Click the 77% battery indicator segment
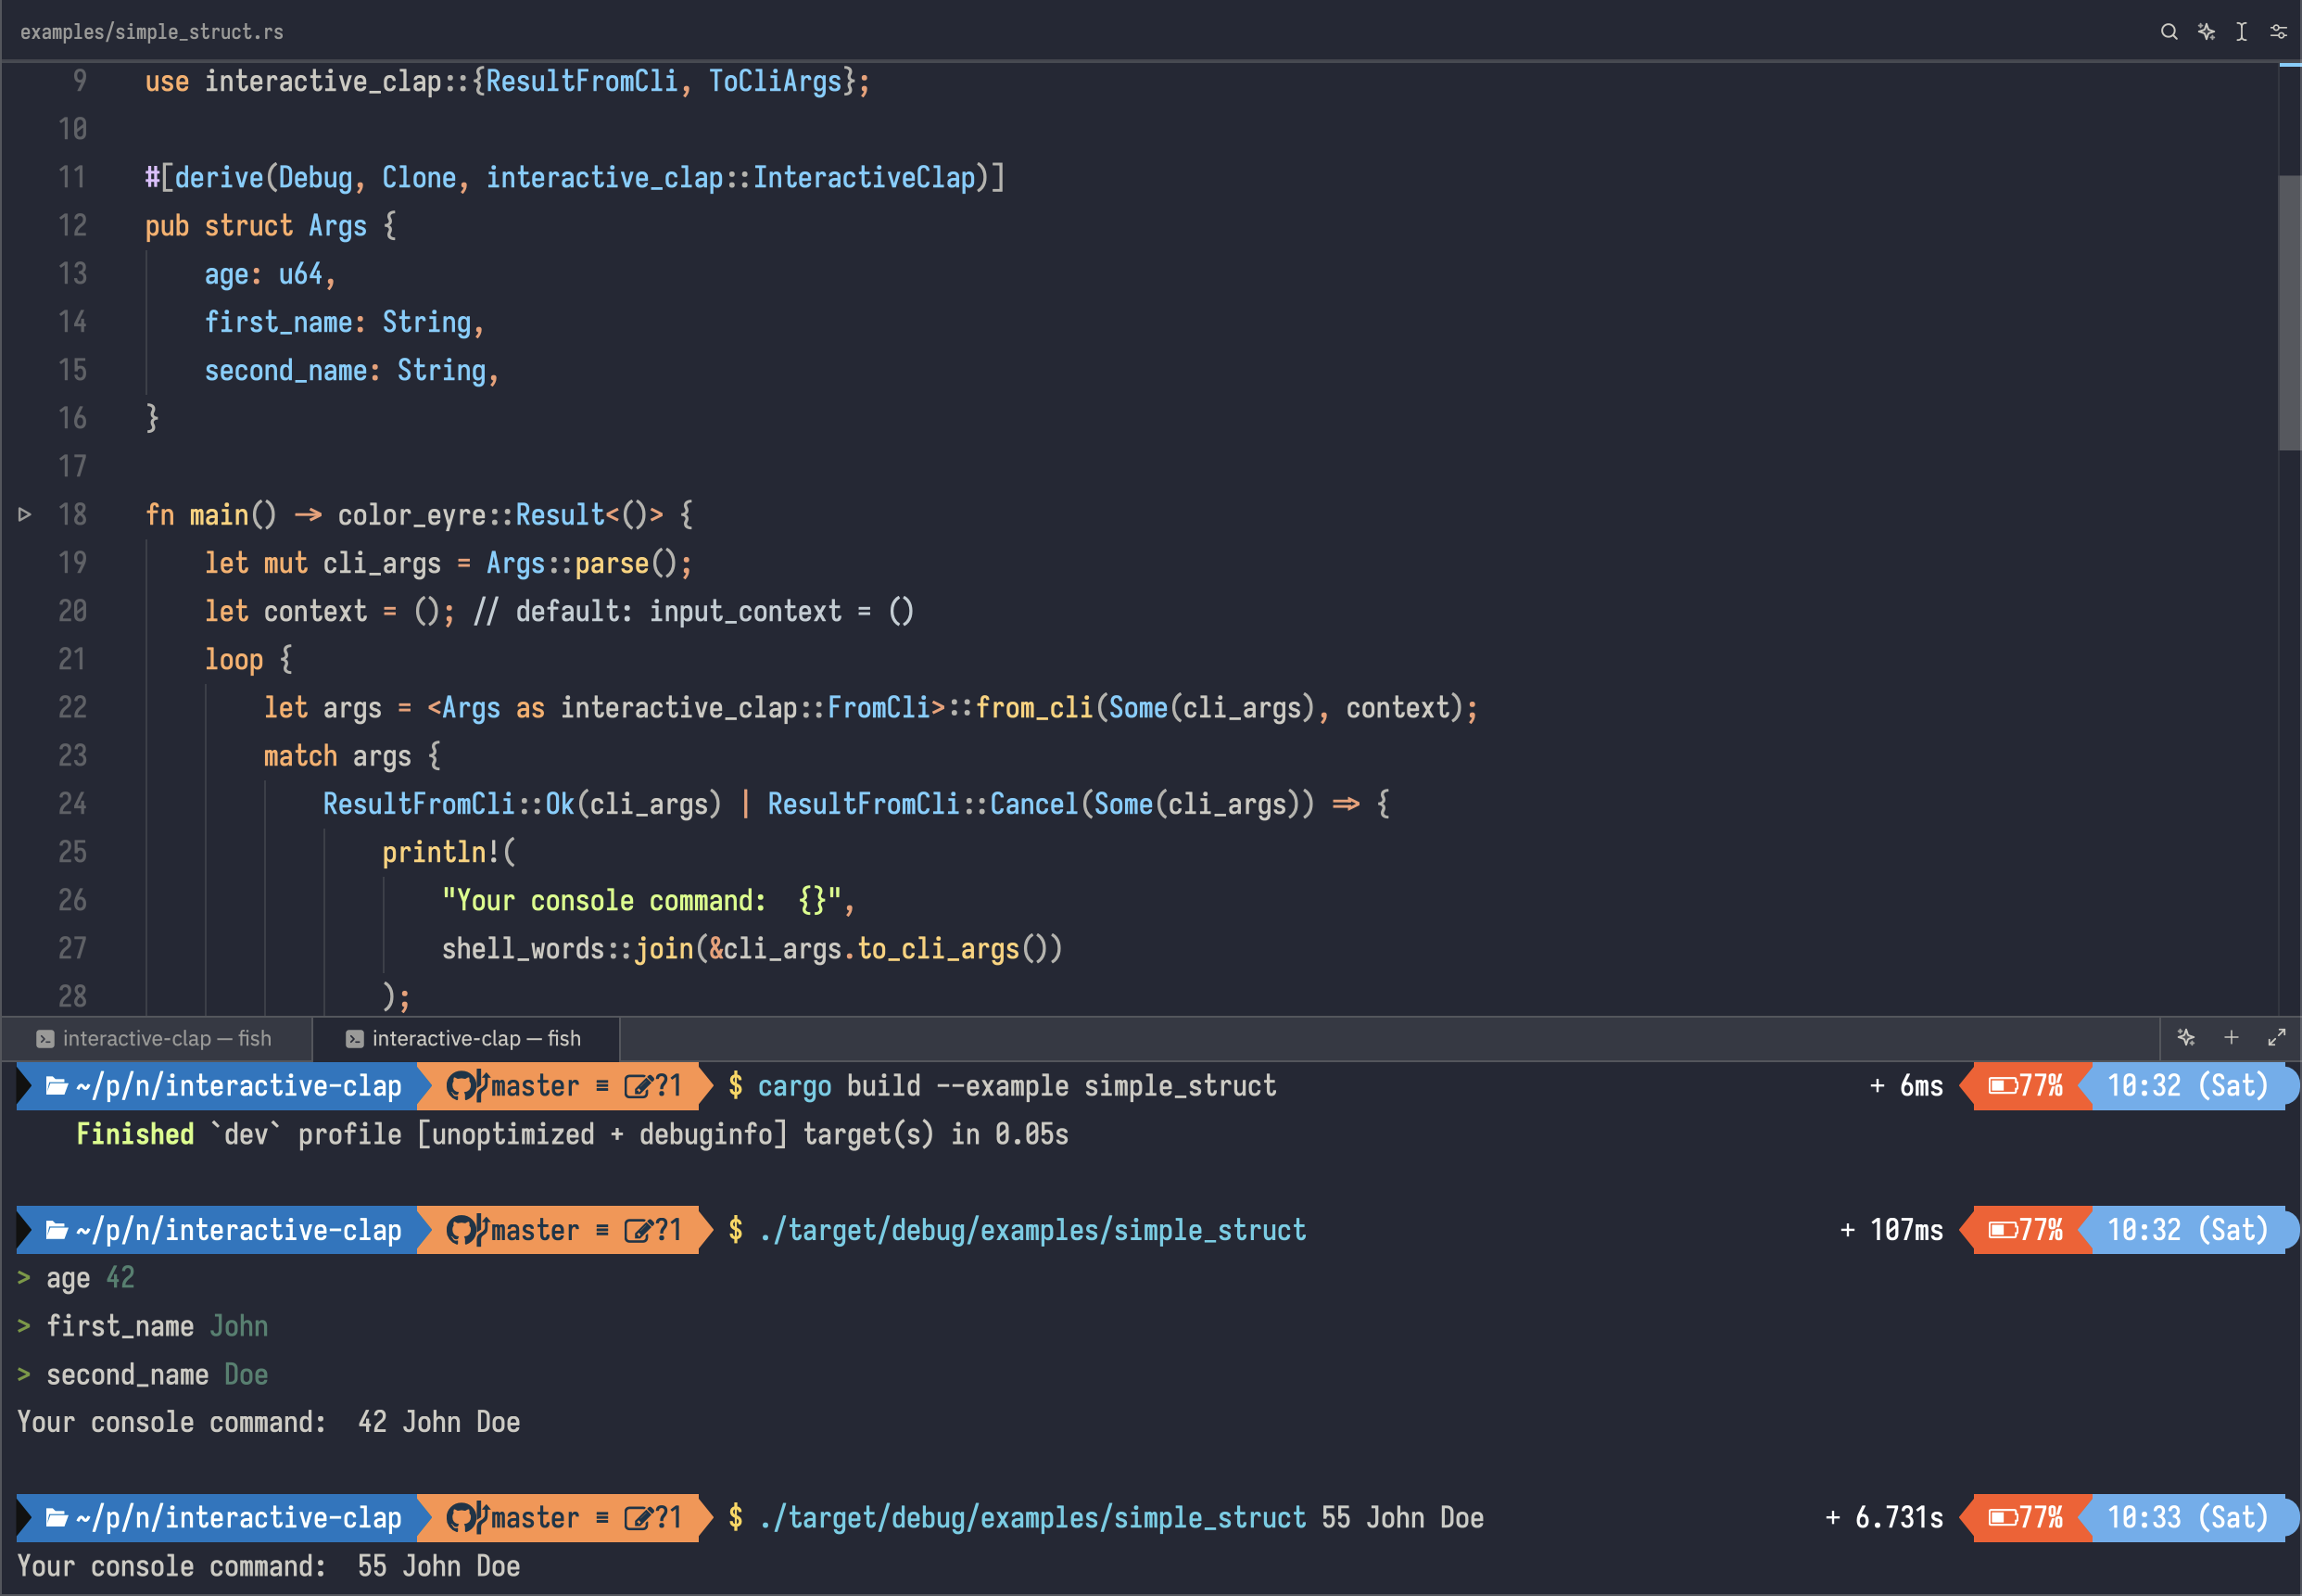Viewport: 2302px width, 1596px height. [x=2026, y=1085]
